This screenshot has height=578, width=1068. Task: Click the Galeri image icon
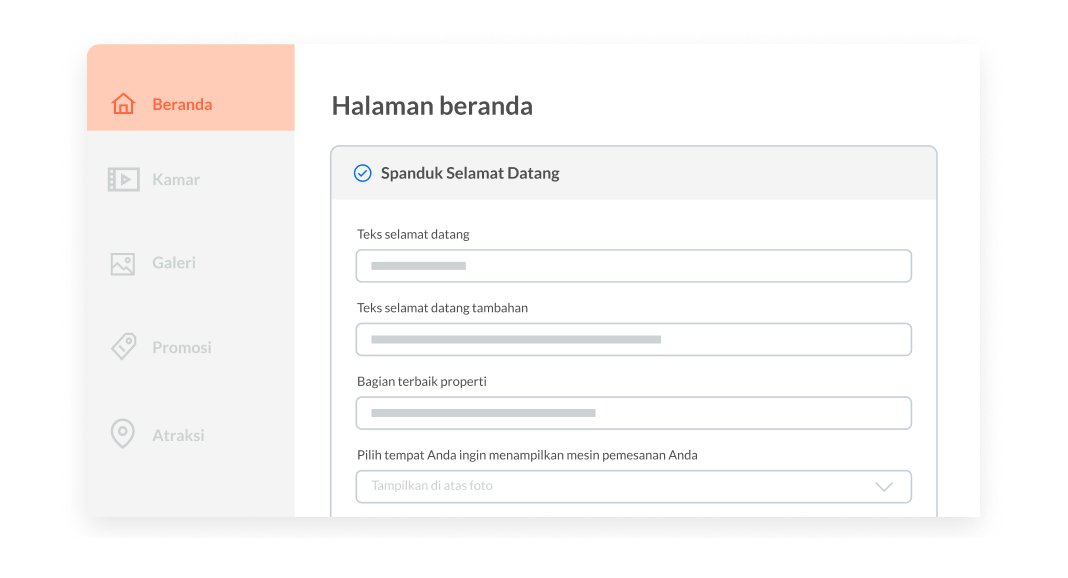click(x=123, y=264)
